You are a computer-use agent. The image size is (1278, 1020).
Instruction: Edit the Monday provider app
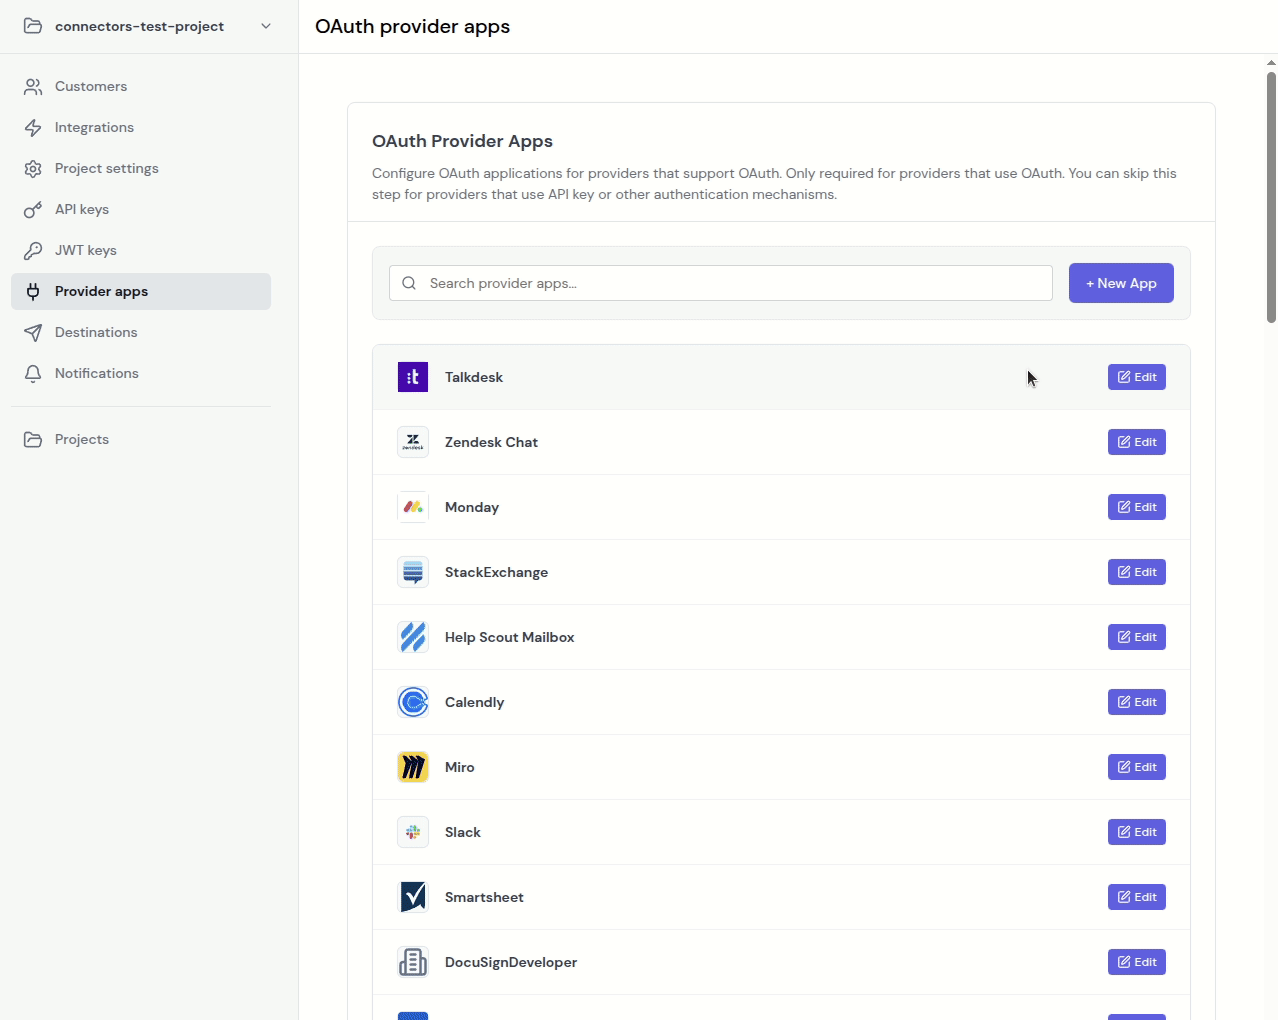tap(1137, 507)
